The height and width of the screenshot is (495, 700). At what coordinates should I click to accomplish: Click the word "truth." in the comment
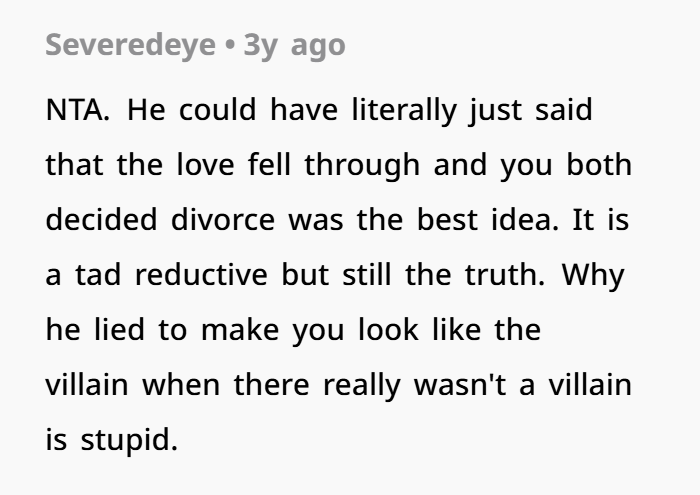[505, 275]
